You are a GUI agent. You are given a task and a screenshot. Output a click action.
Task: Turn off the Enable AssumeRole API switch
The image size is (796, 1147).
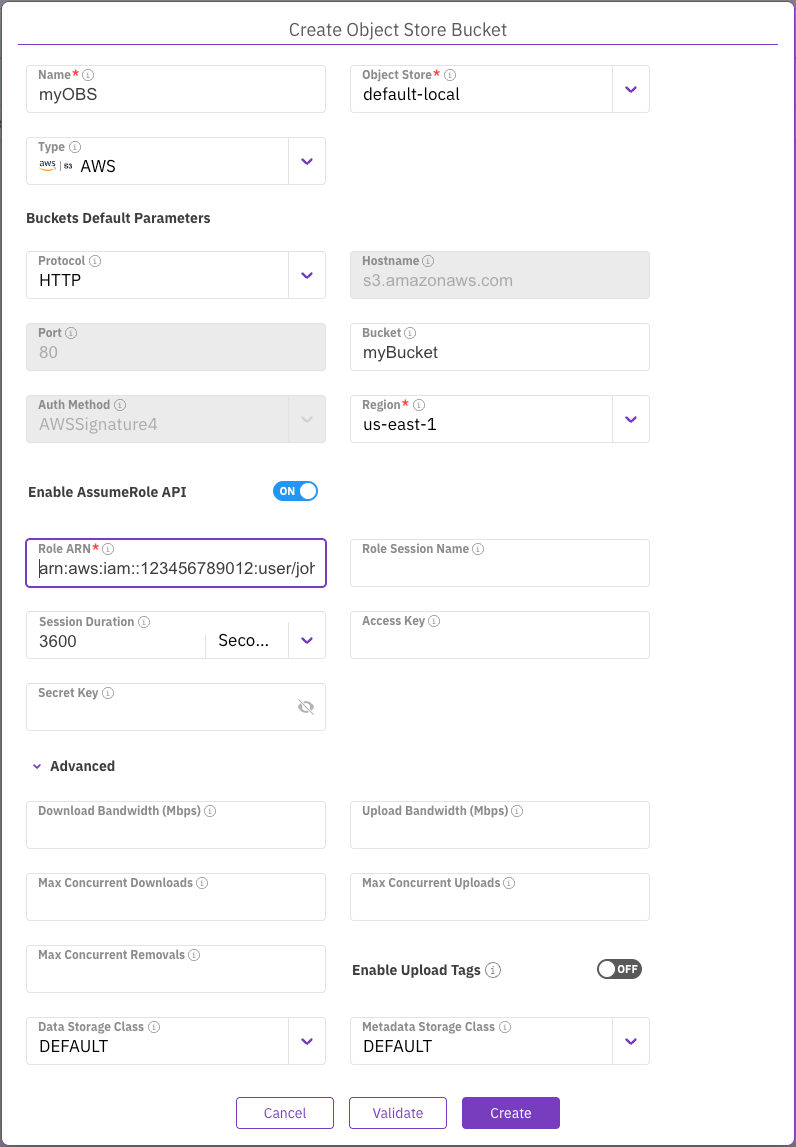click(295, 491)
